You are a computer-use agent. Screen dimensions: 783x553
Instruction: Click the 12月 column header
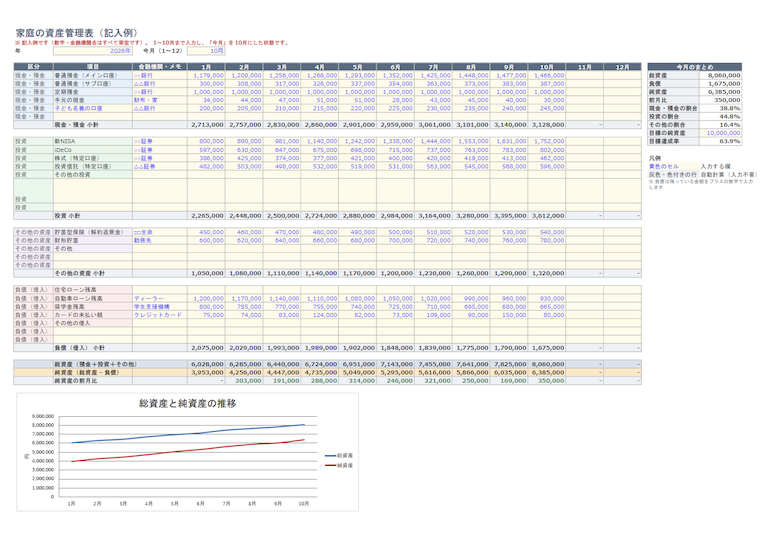[622, 67]
